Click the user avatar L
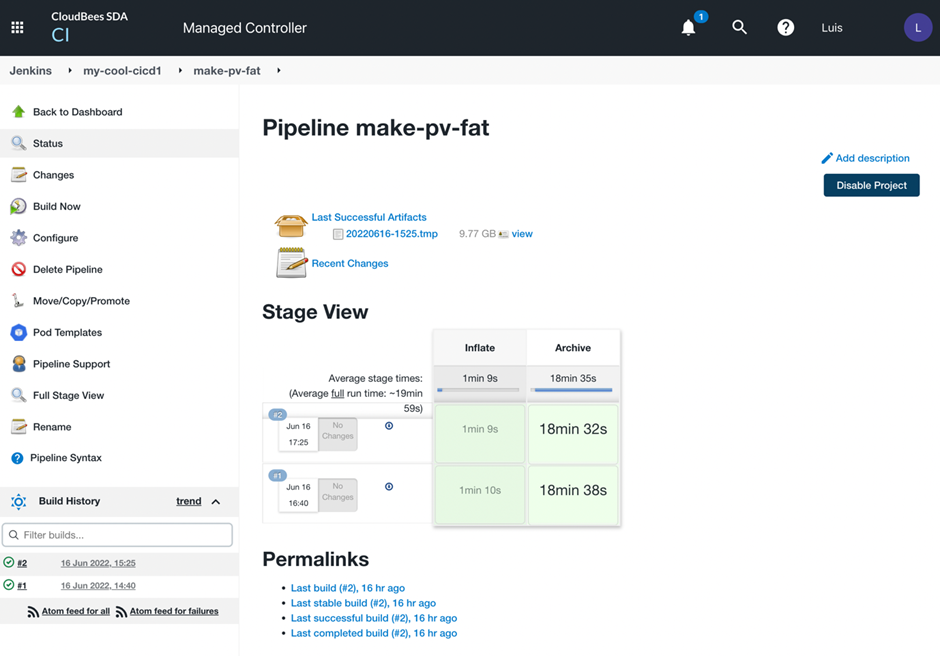This screenshot has width=940, height=656. (918, 28)
